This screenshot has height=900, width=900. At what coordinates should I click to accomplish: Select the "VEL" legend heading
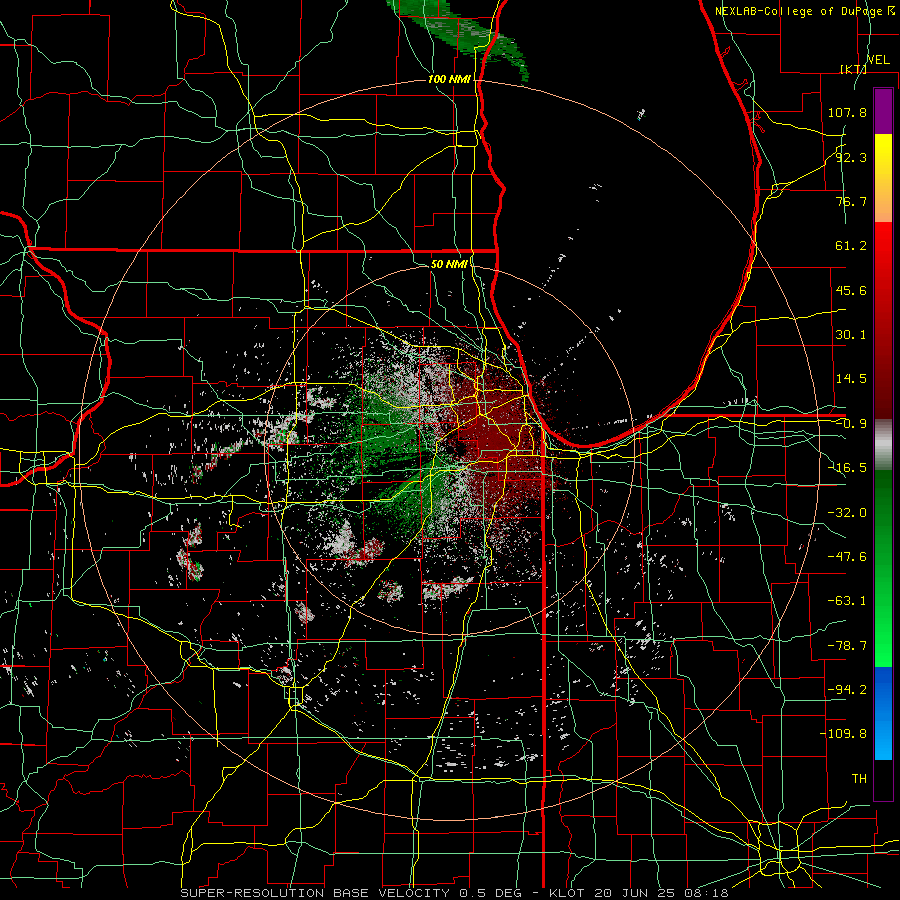click(878, 60)
